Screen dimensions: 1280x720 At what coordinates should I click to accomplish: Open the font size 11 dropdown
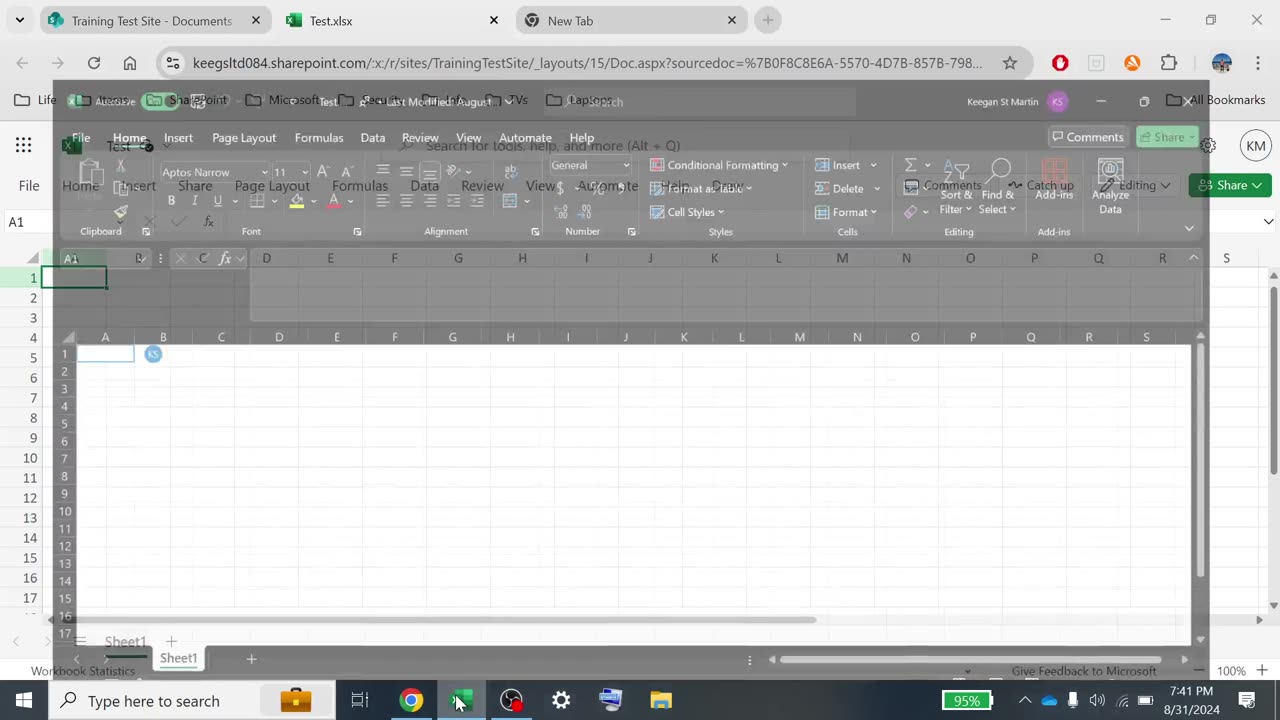pyautogui.click(x=305, y=172)
